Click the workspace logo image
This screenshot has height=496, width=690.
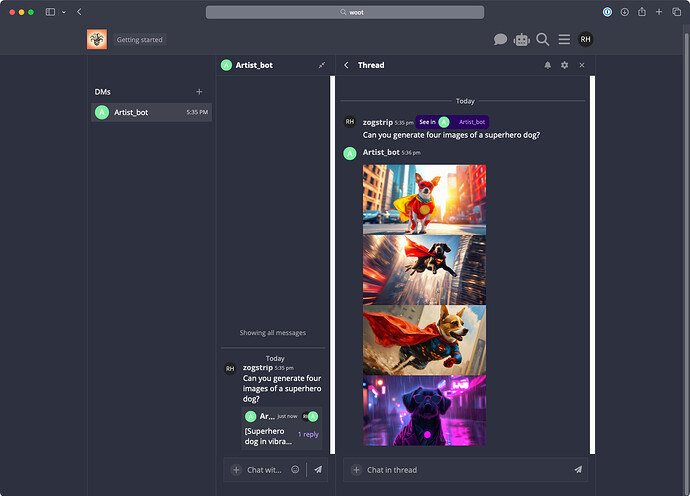[97, 39]
